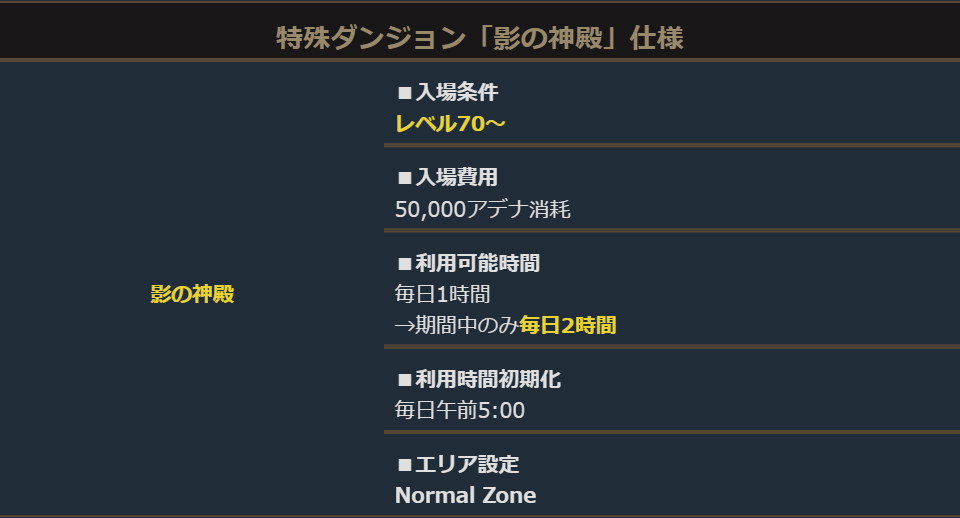Click the table title 特殊ダンジョン「影の神殿」仕様
This screenshot has width=960, height=518.
coord(480,39)
